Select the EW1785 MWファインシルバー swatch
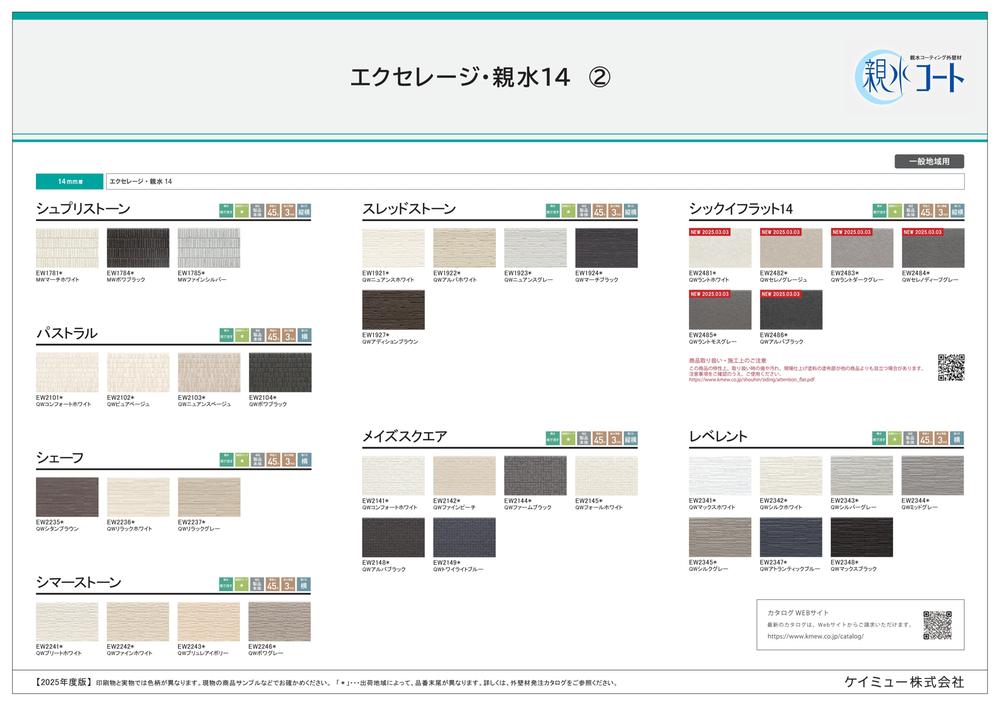Image resolution: width=1000 pixels, height=704 pixels. (x=209, y=248)
